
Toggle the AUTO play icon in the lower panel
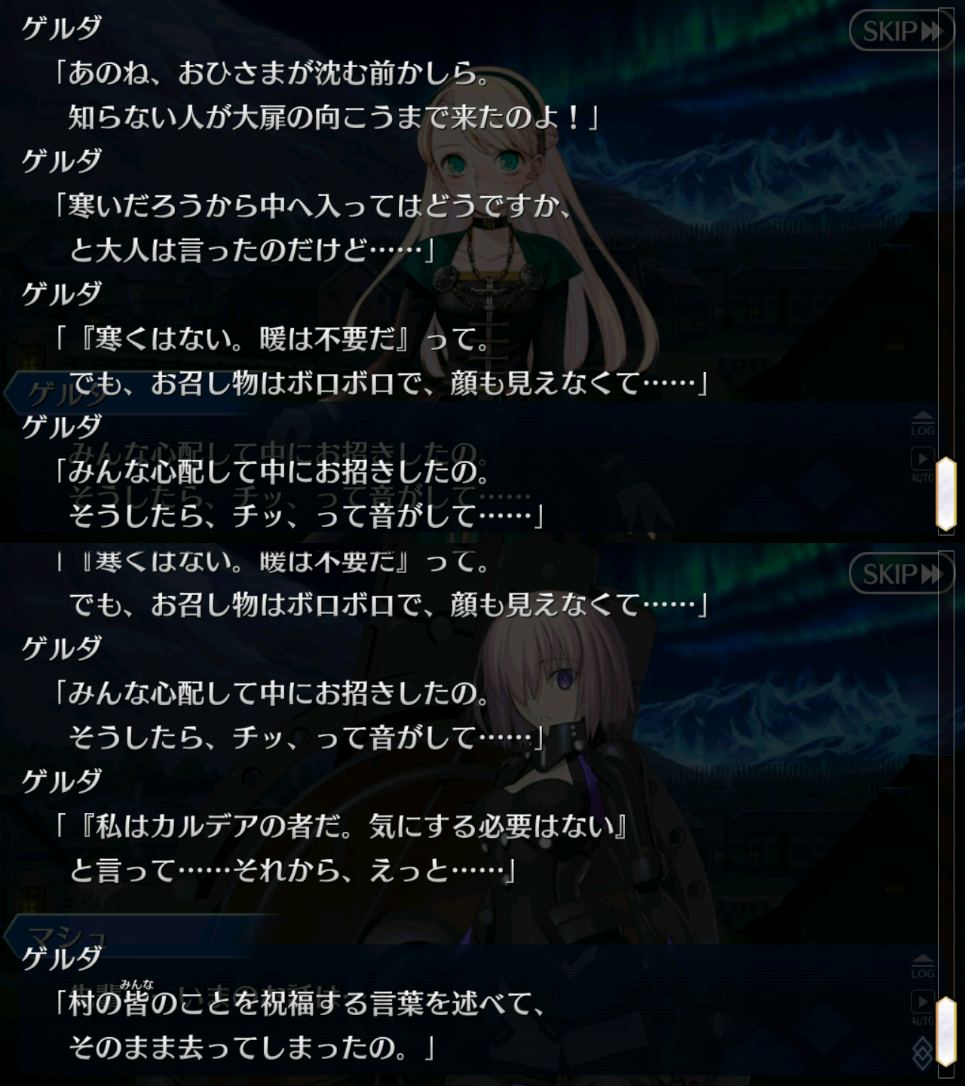coord(922,1008)
